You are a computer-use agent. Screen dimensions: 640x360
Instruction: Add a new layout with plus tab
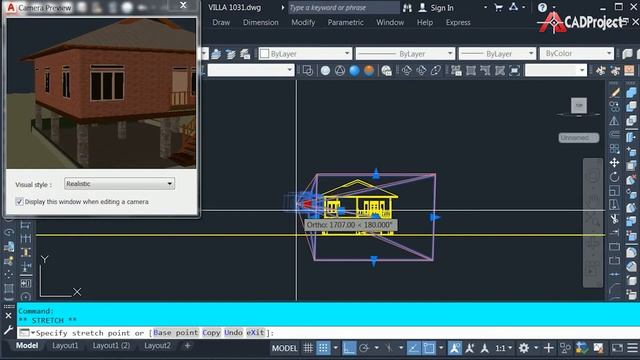tap(187, 346)
